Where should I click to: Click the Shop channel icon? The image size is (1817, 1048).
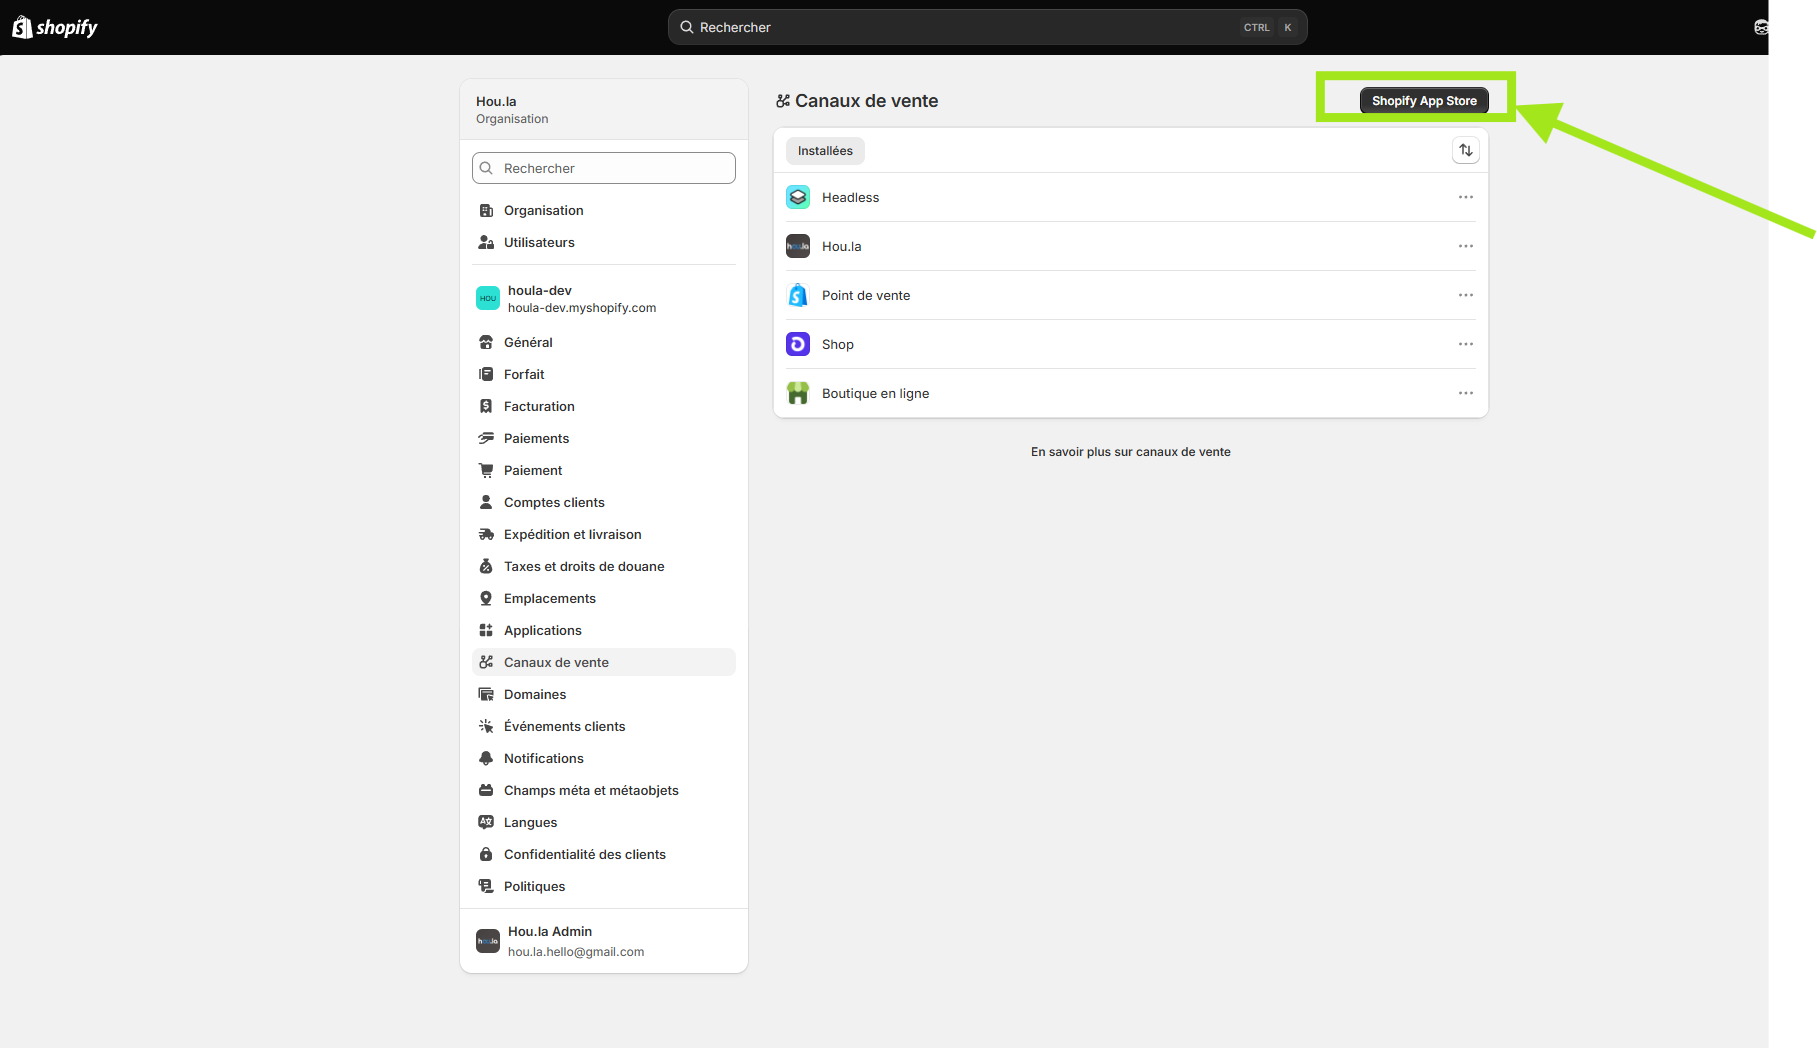(798, 344)
